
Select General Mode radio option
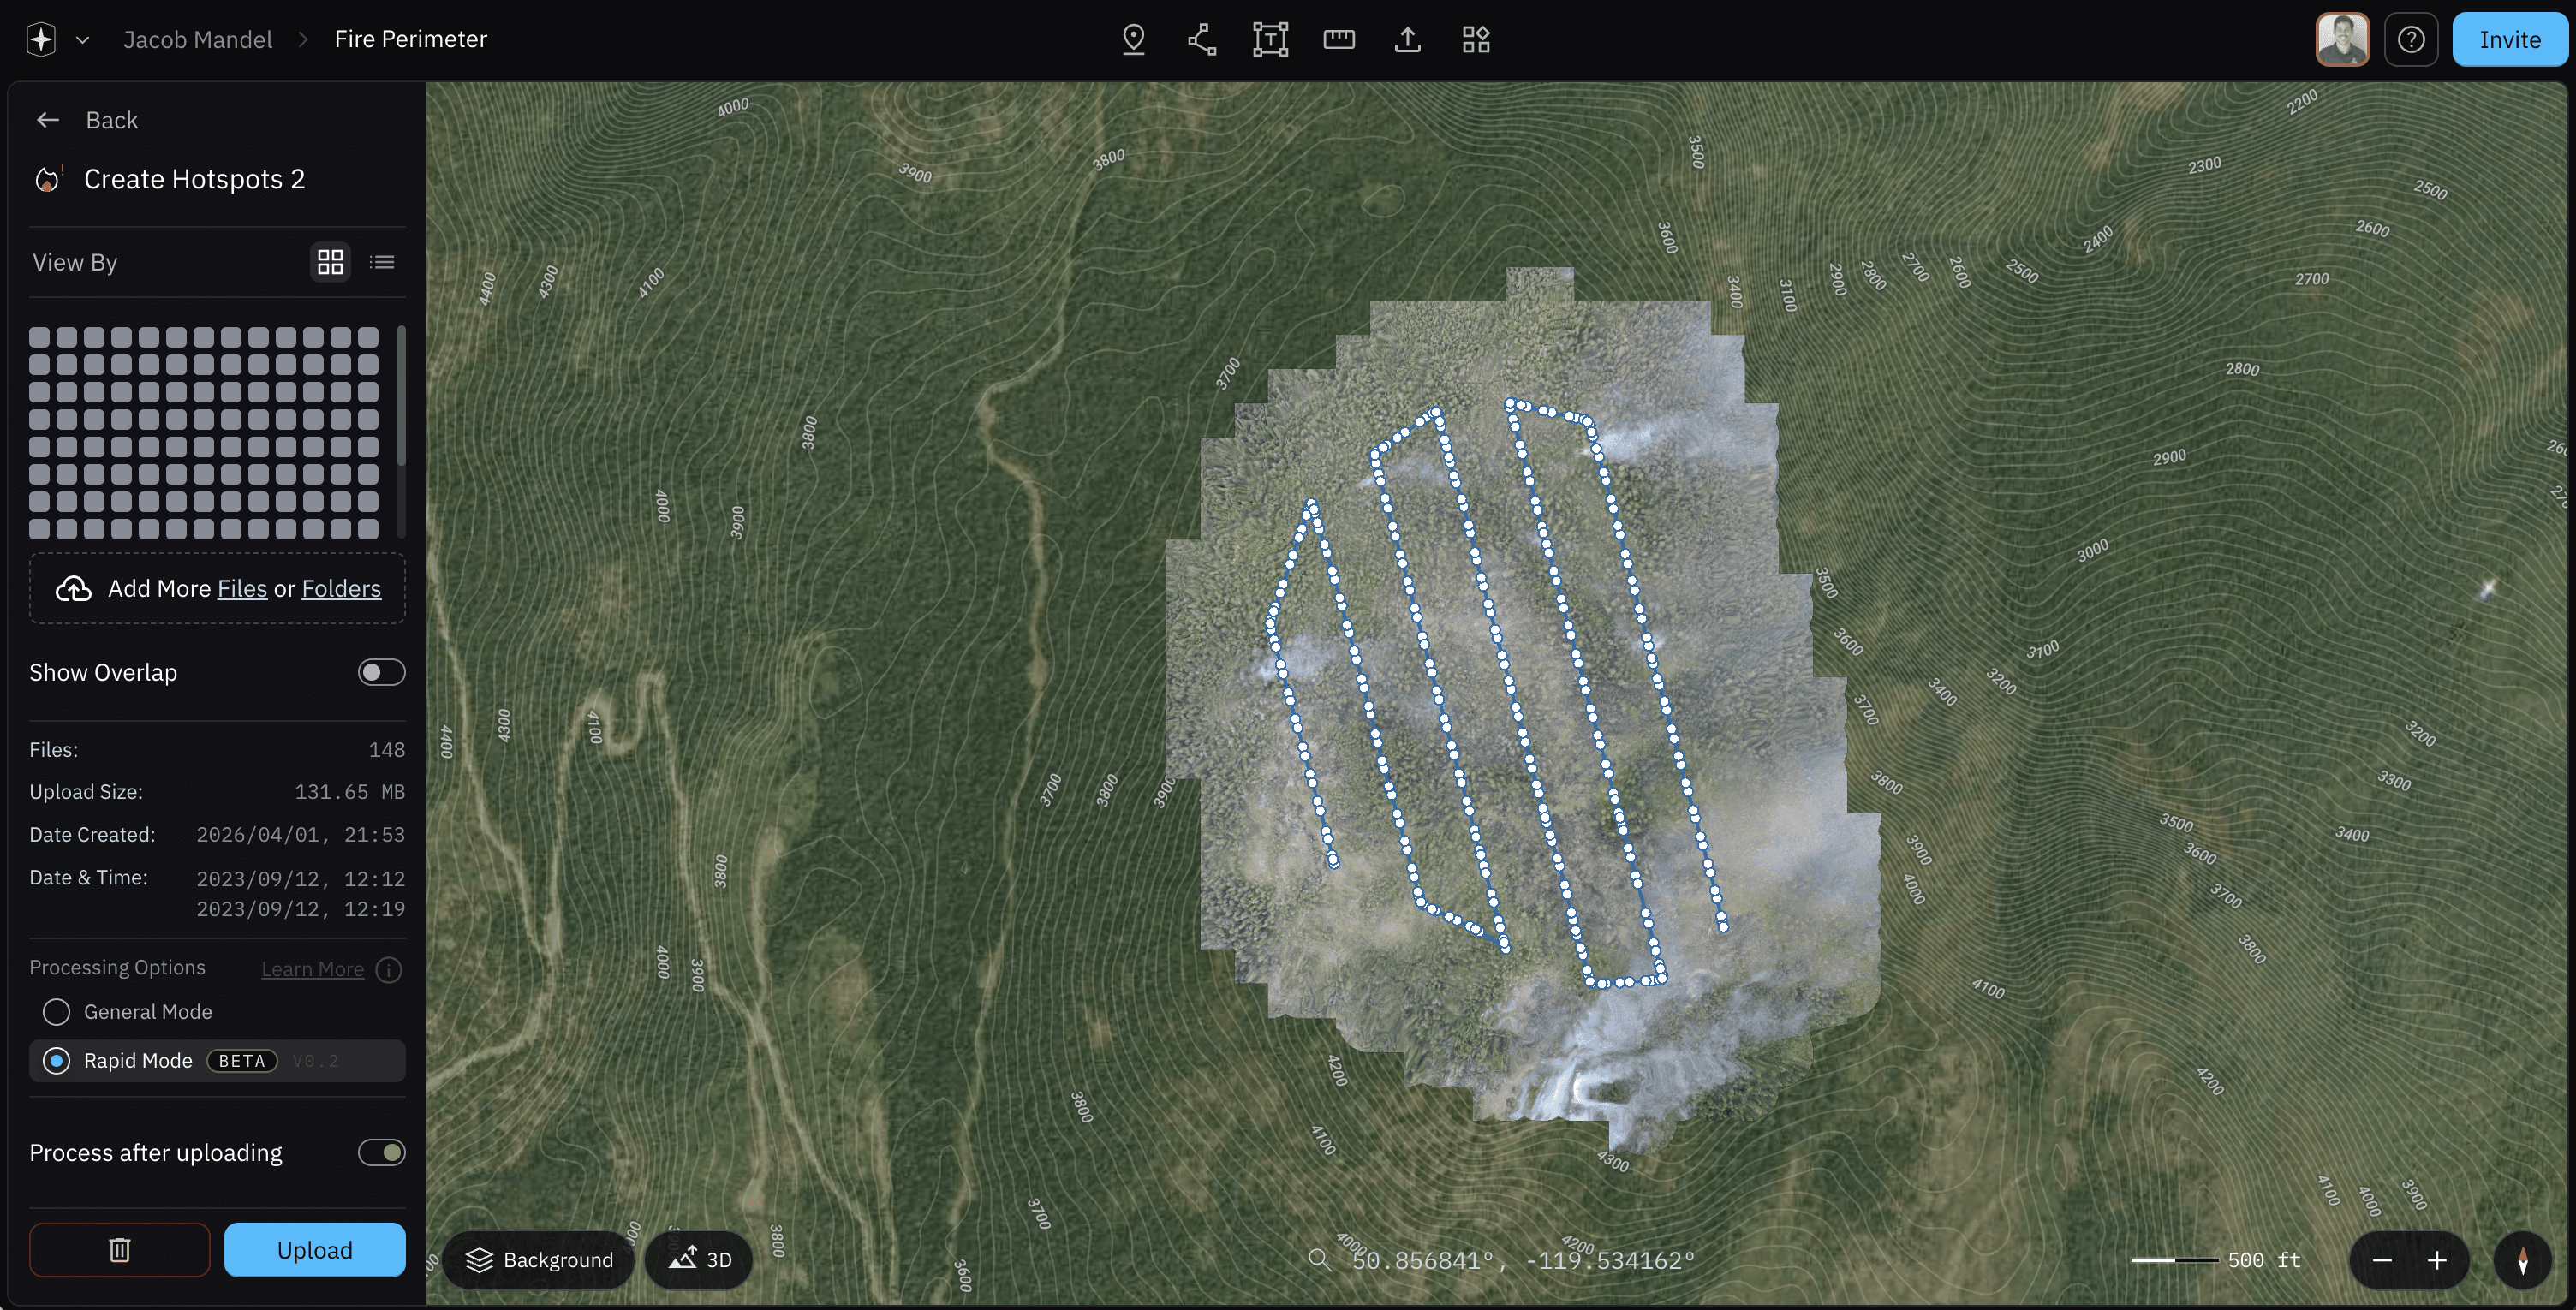(57, 1012)
